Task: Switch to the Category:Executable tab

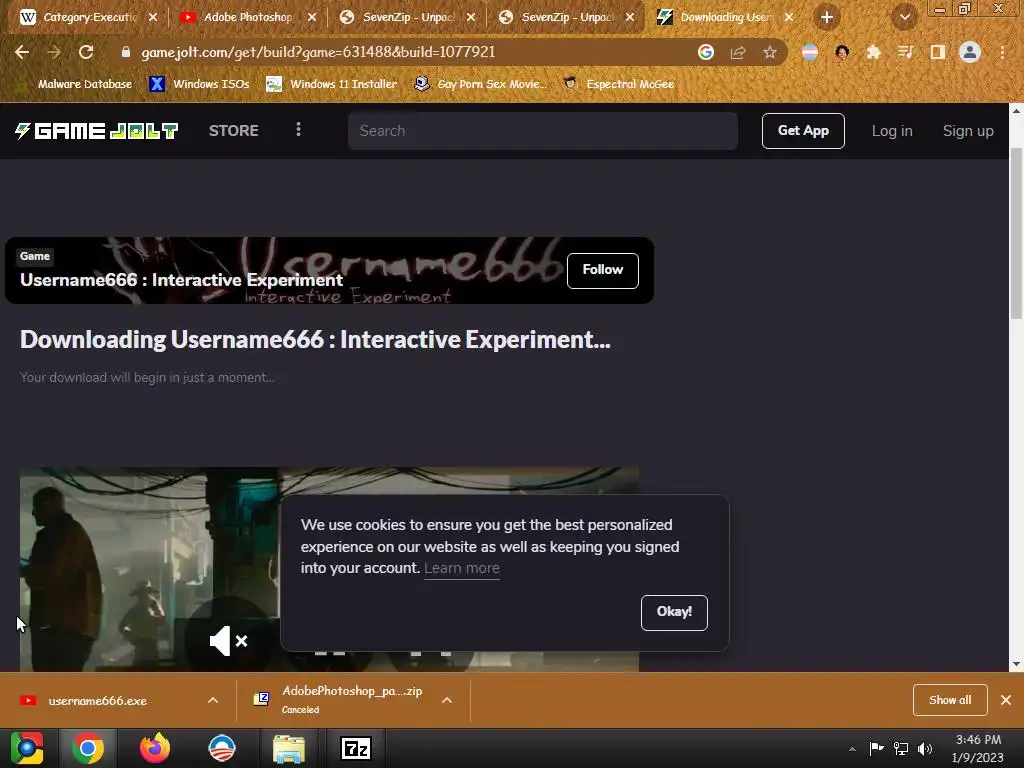Action: tap(88, 17)
